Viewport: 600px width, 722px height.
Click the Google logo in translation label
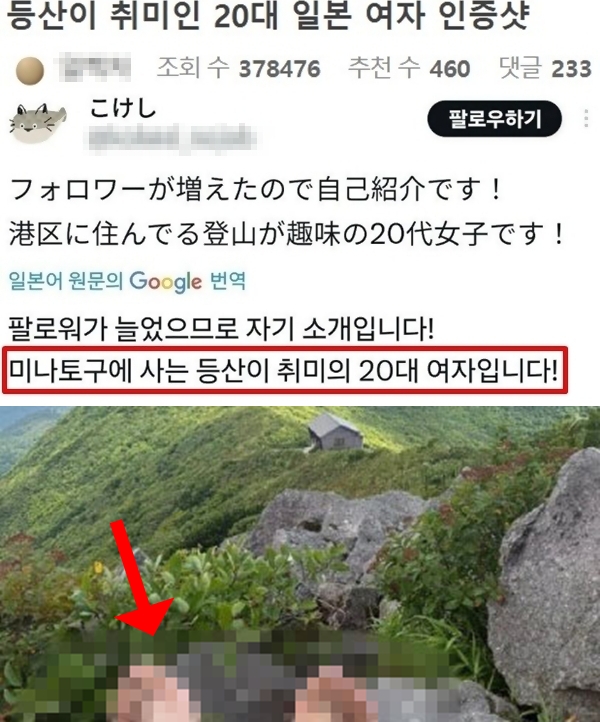[x=165, y=282]
